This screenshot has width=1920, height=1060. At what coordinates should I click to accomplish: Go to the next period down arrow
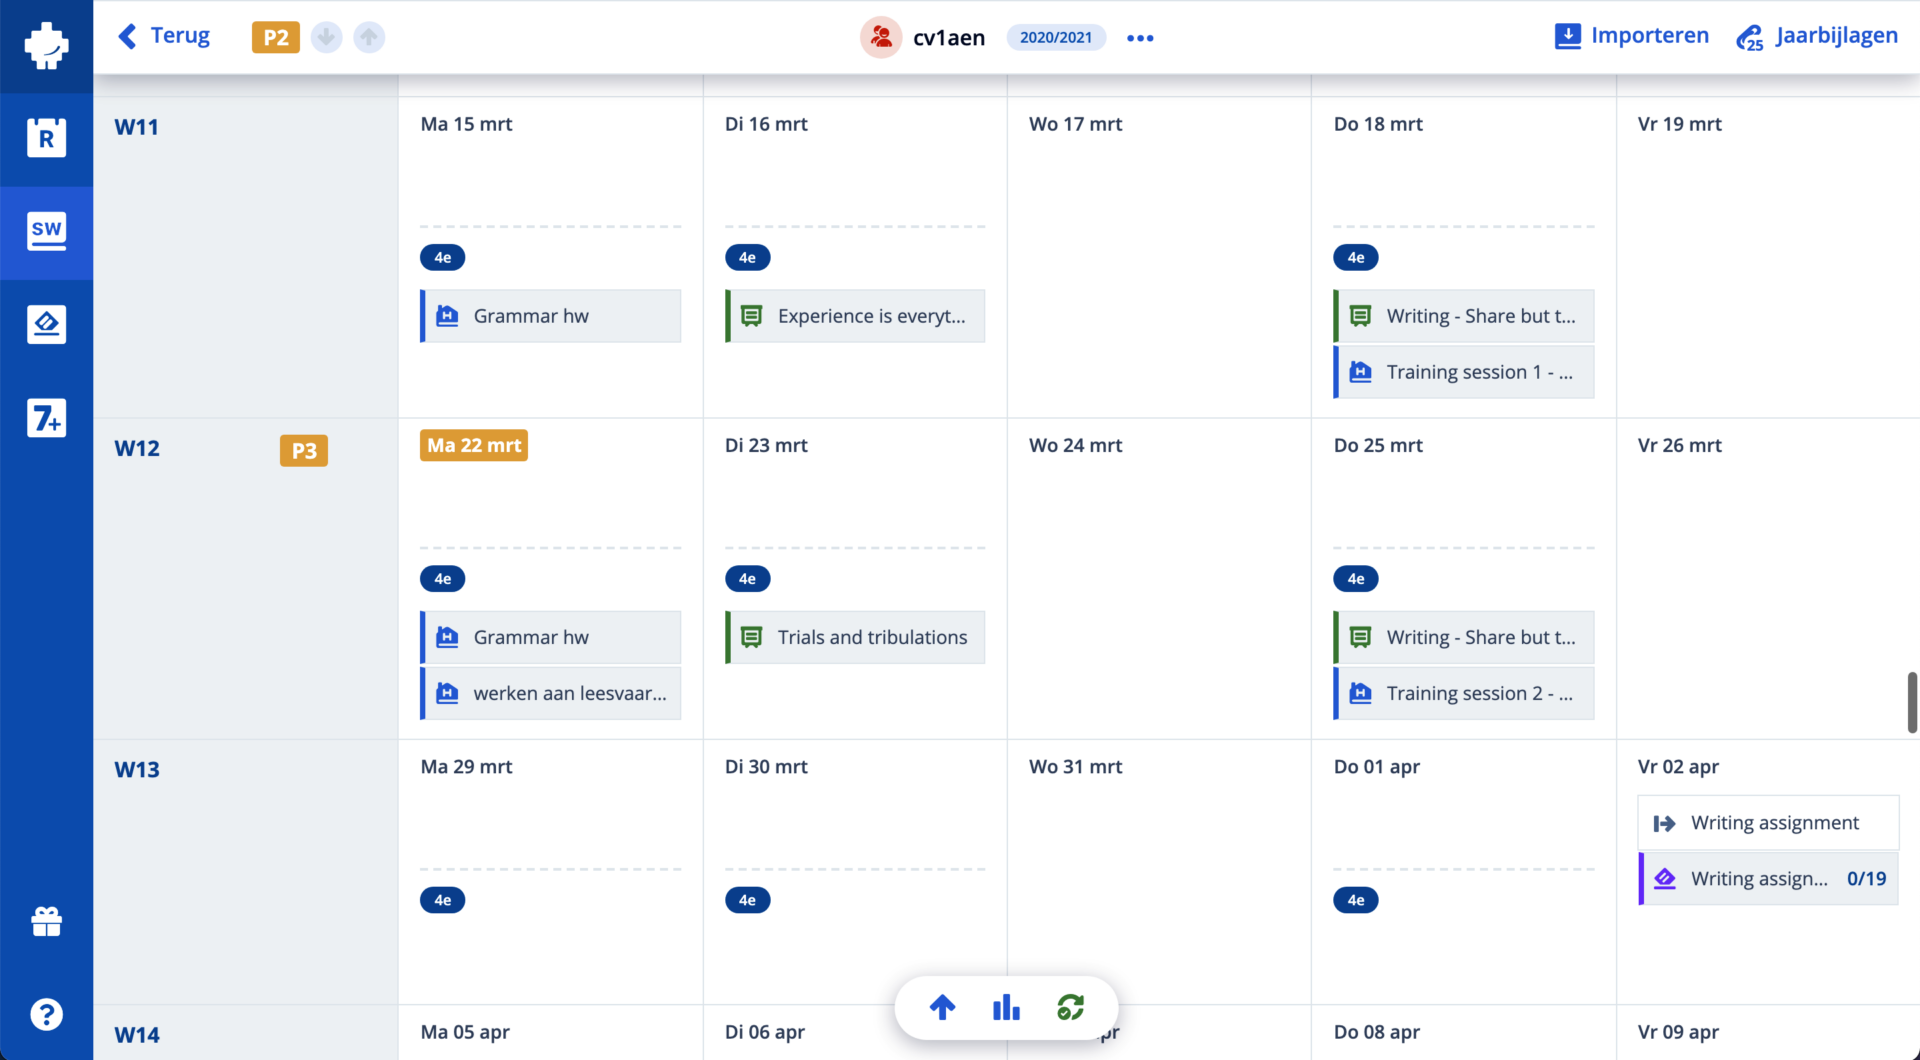[x=326, y=37]
